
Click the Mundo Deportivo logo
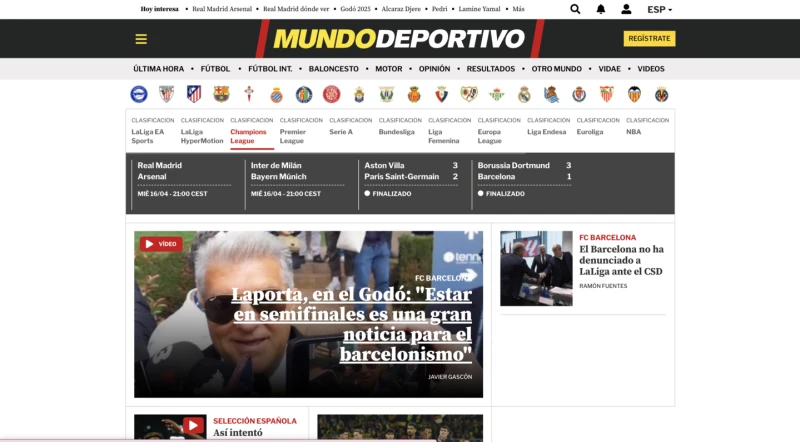pyautogui.click(x=399, y=39)
